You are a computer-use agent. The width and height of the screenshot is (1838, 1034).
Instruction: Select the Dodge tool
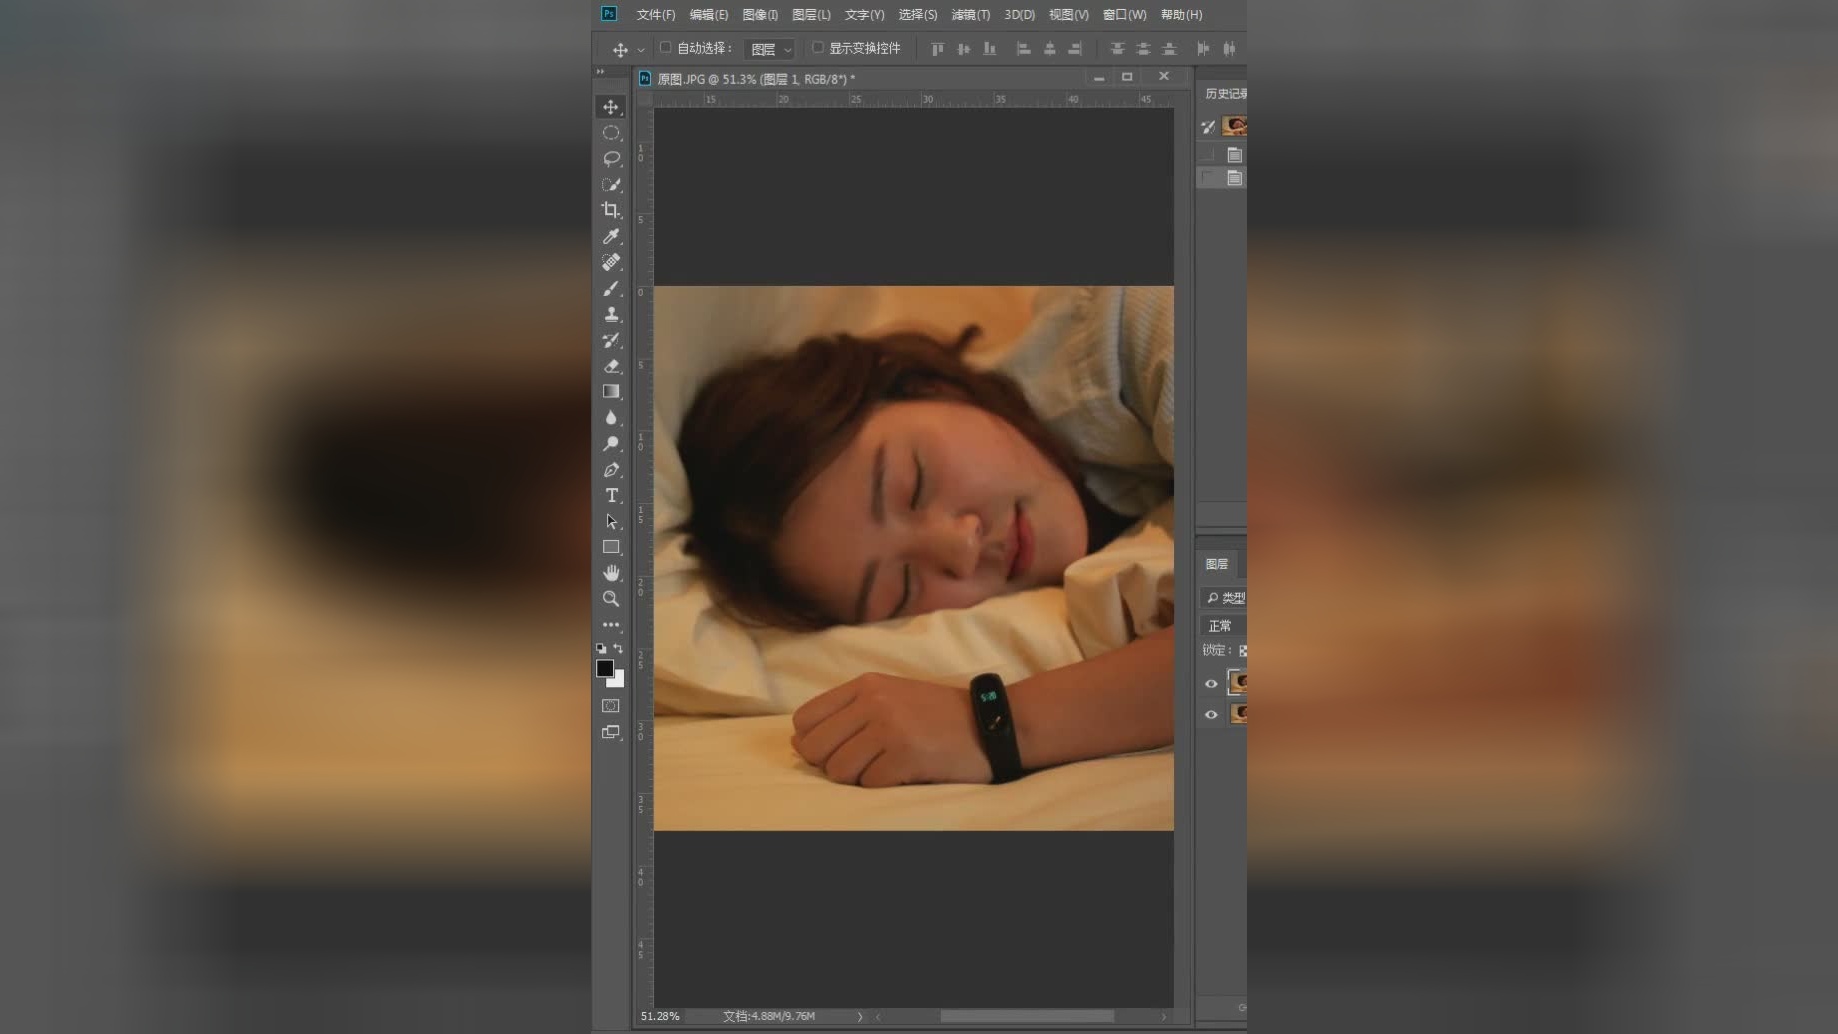pos(611,444)
